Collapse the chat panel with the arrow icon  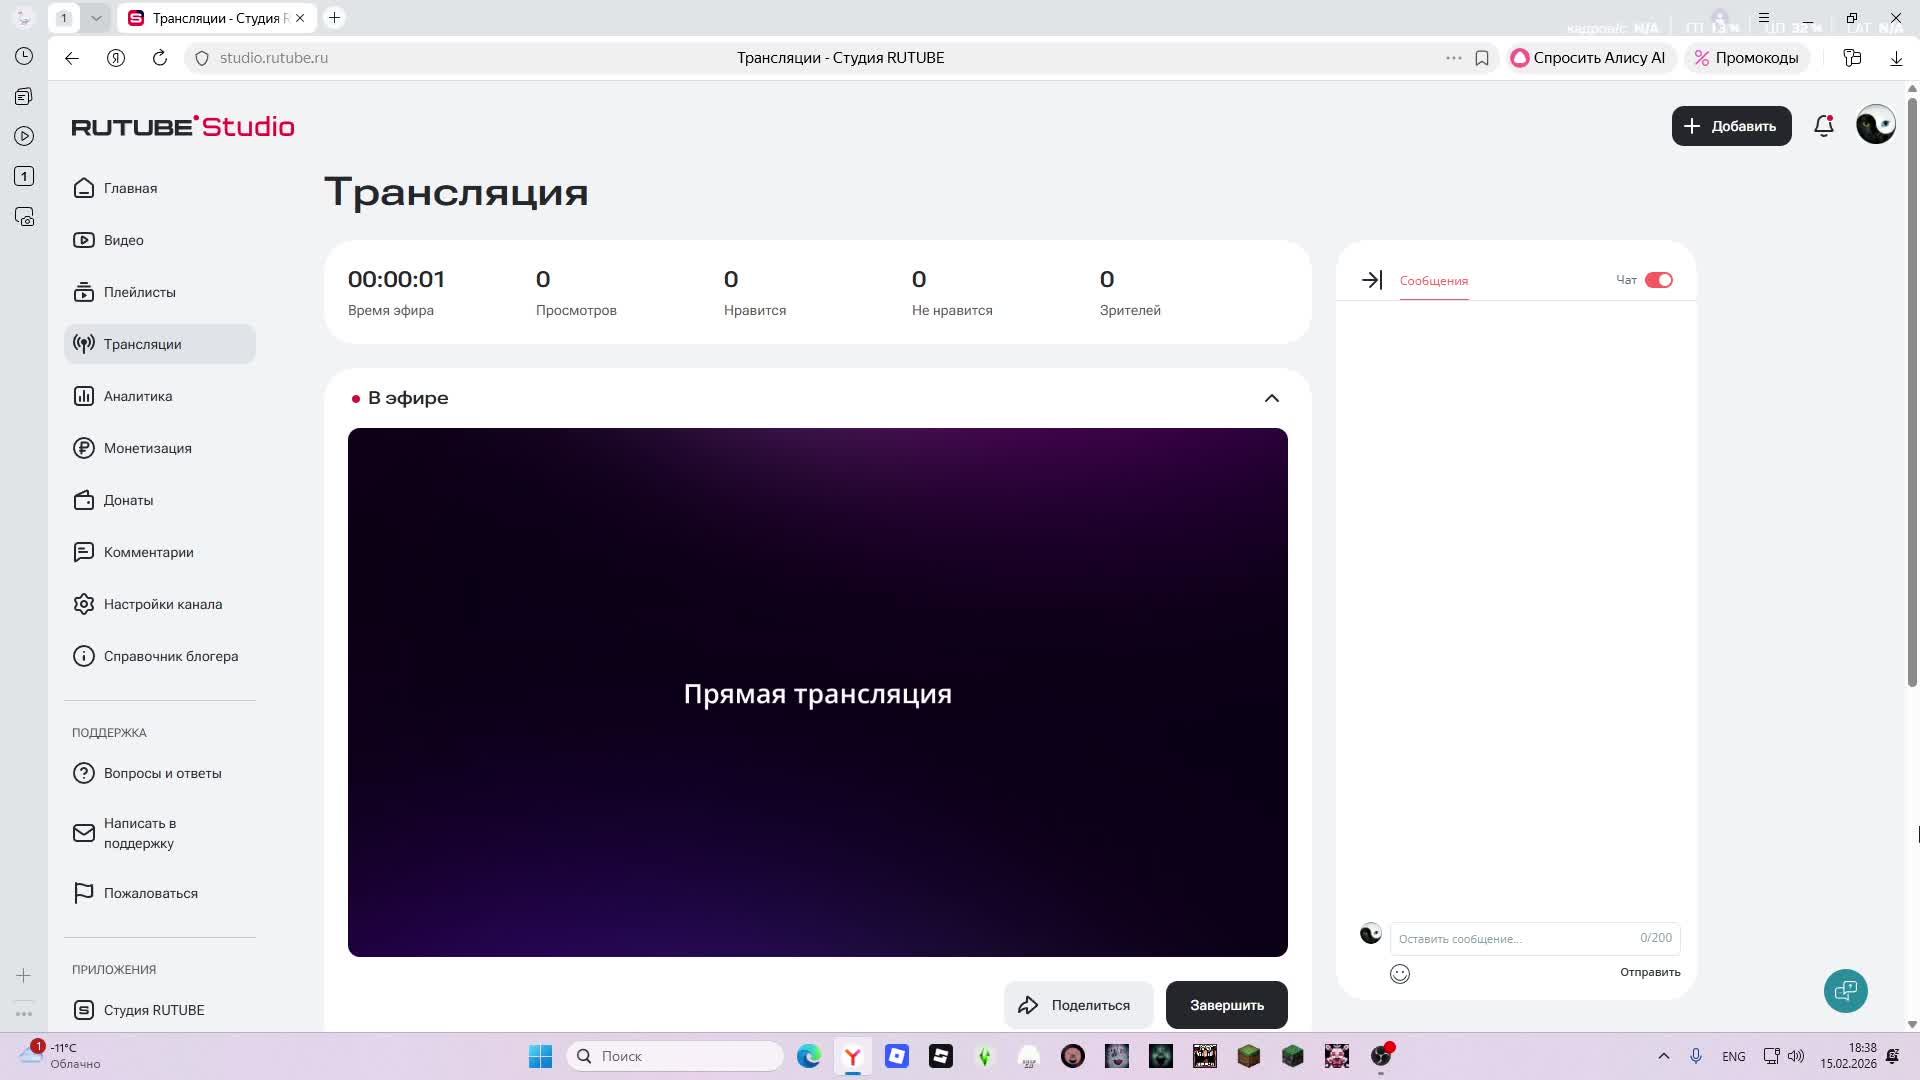(x=1371, y=280)
